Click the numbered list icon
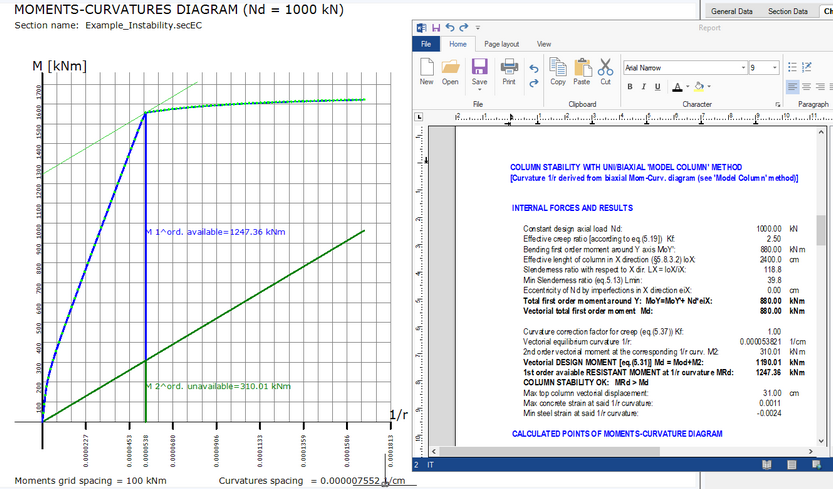Viewport: 833px width, 489px height. pyautogui.click(x=807, y=67)
